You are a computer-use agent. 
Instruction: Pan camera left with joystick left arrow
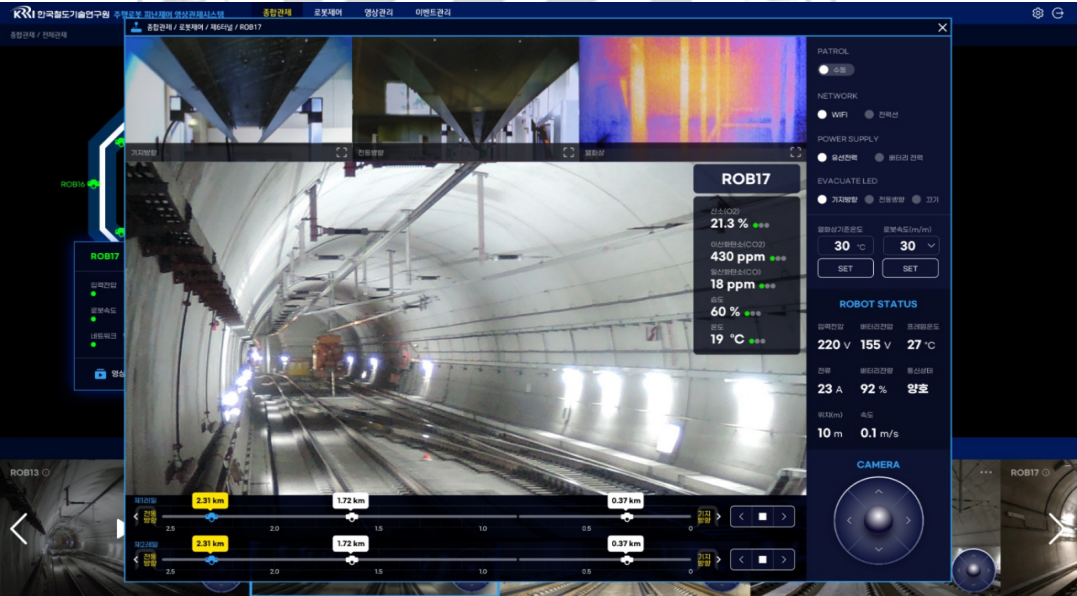point(850,520)
